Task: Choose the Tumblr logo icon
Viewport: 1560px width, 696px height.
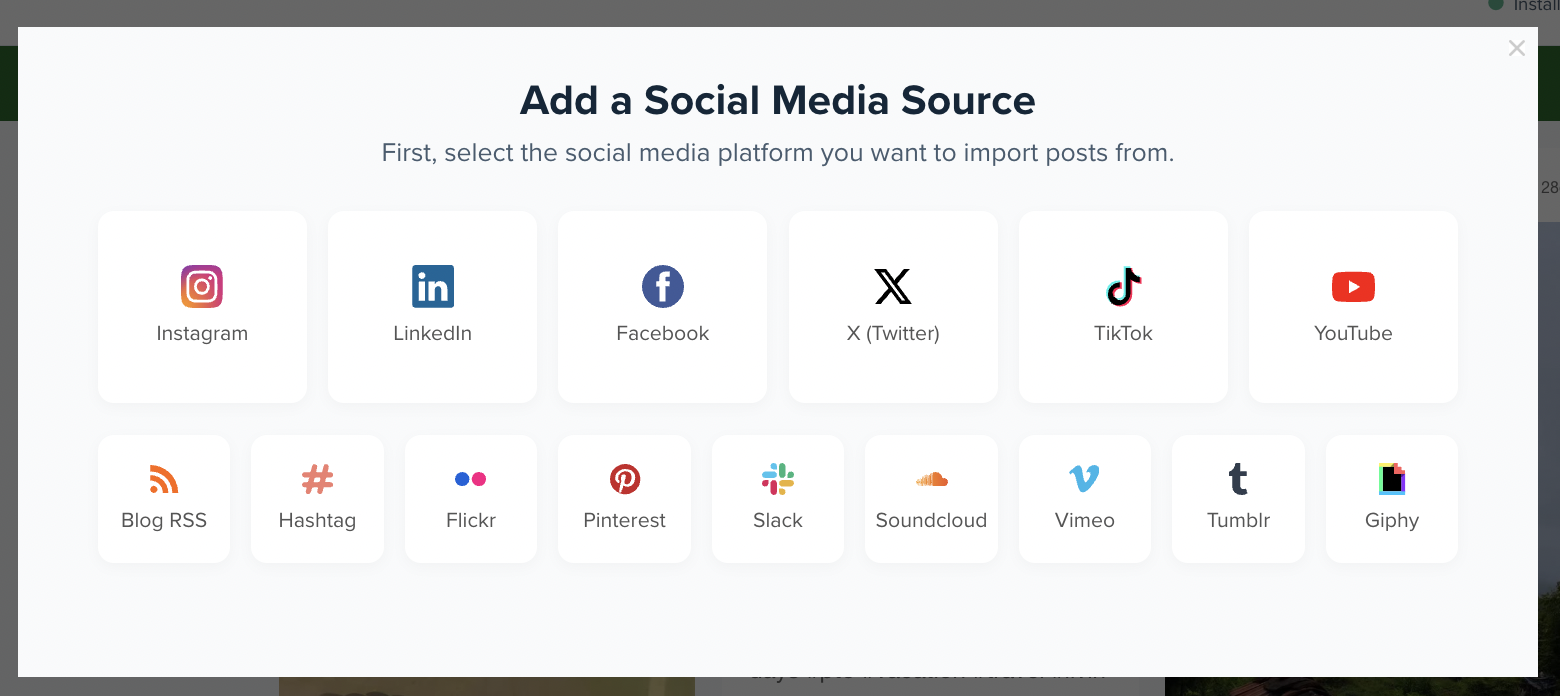Action: coord(1238,479)
